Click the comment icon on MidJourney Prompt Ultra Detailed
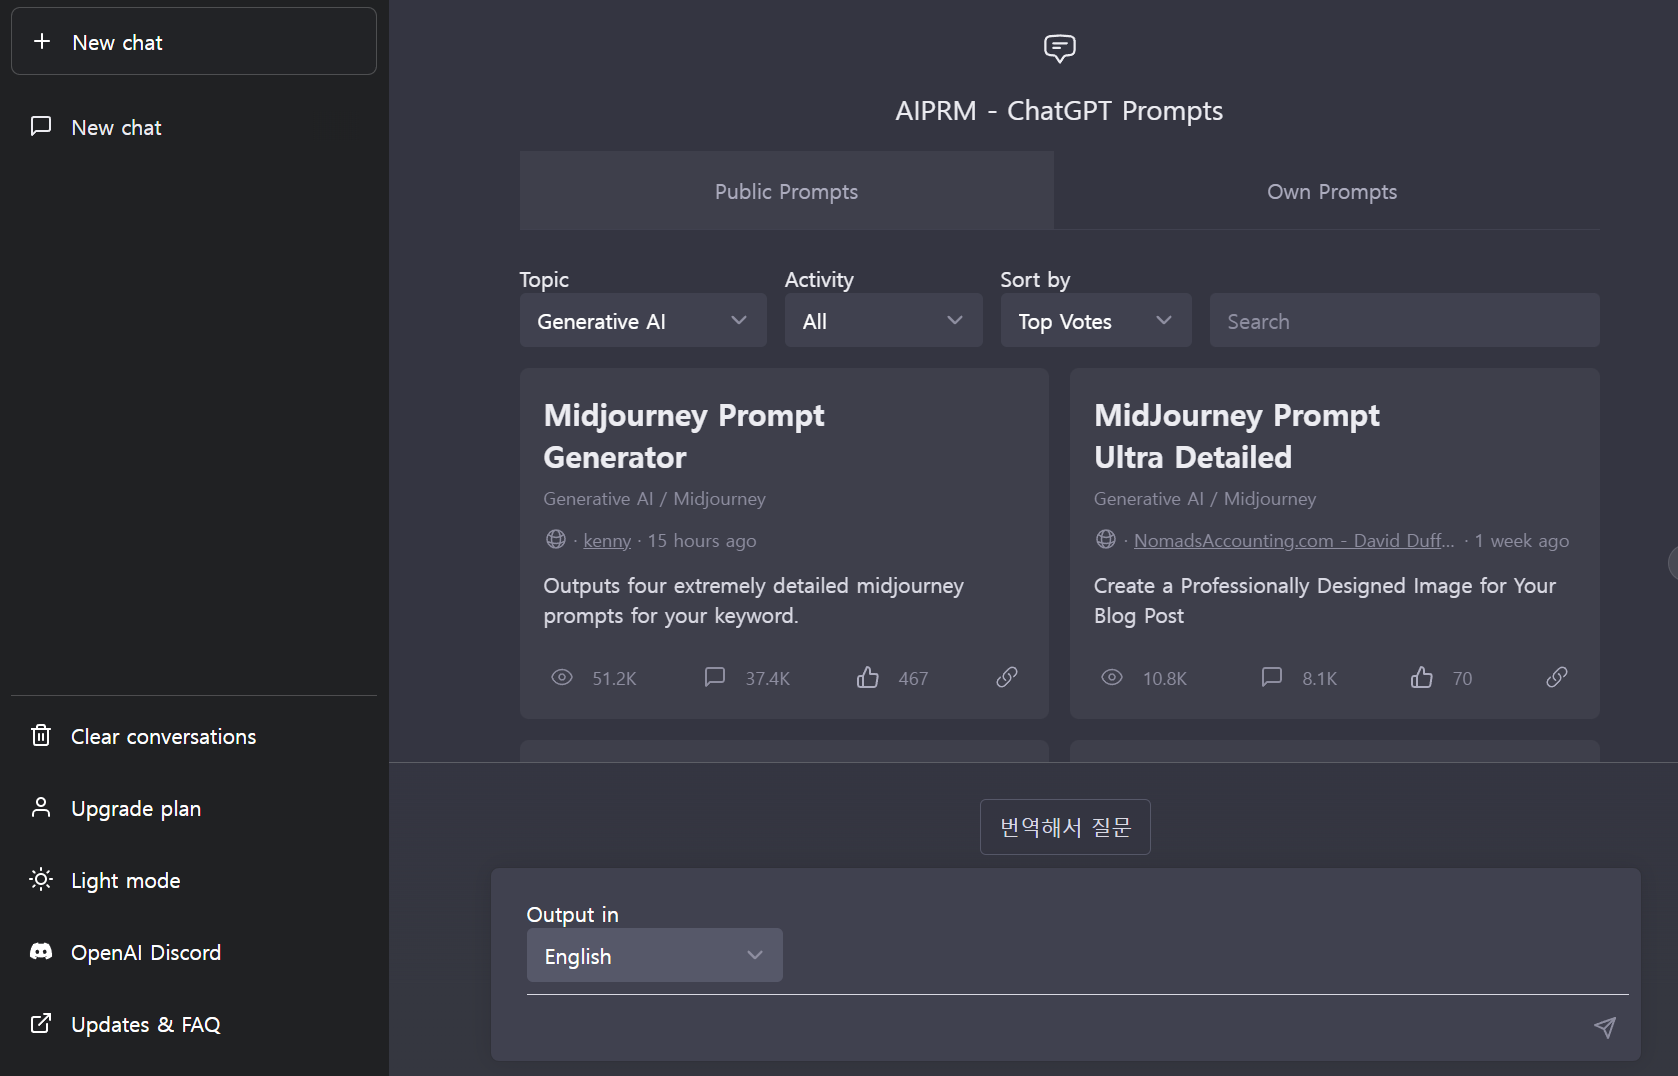Screen dimensions: 1678x1076 click(x=1271, y=677)
